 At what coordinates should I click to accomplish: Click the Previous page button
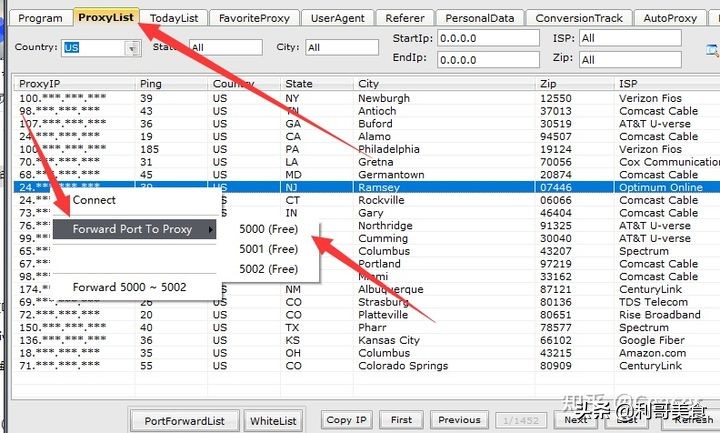[459, 420]
